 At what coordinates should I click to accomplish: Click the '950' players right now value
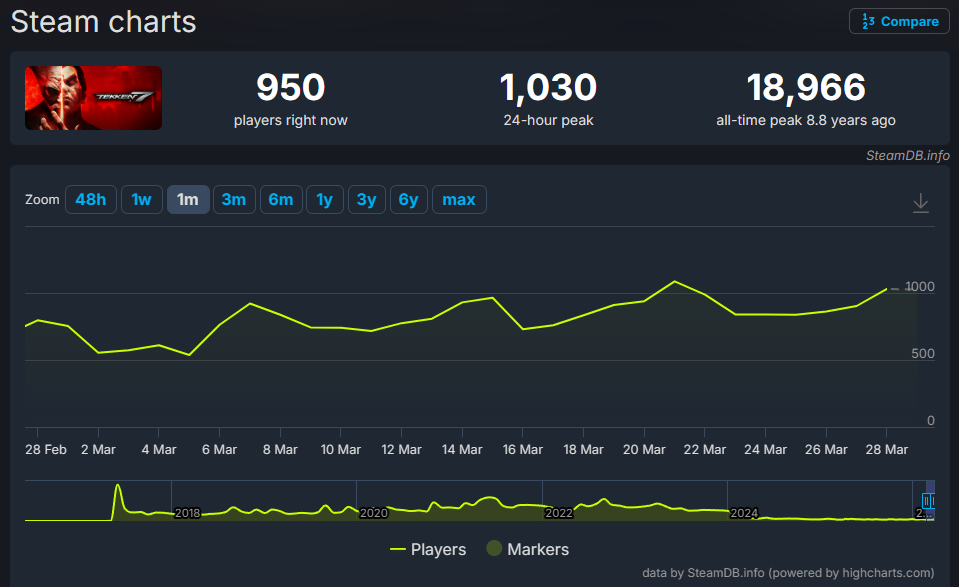(x=291, y=87)
